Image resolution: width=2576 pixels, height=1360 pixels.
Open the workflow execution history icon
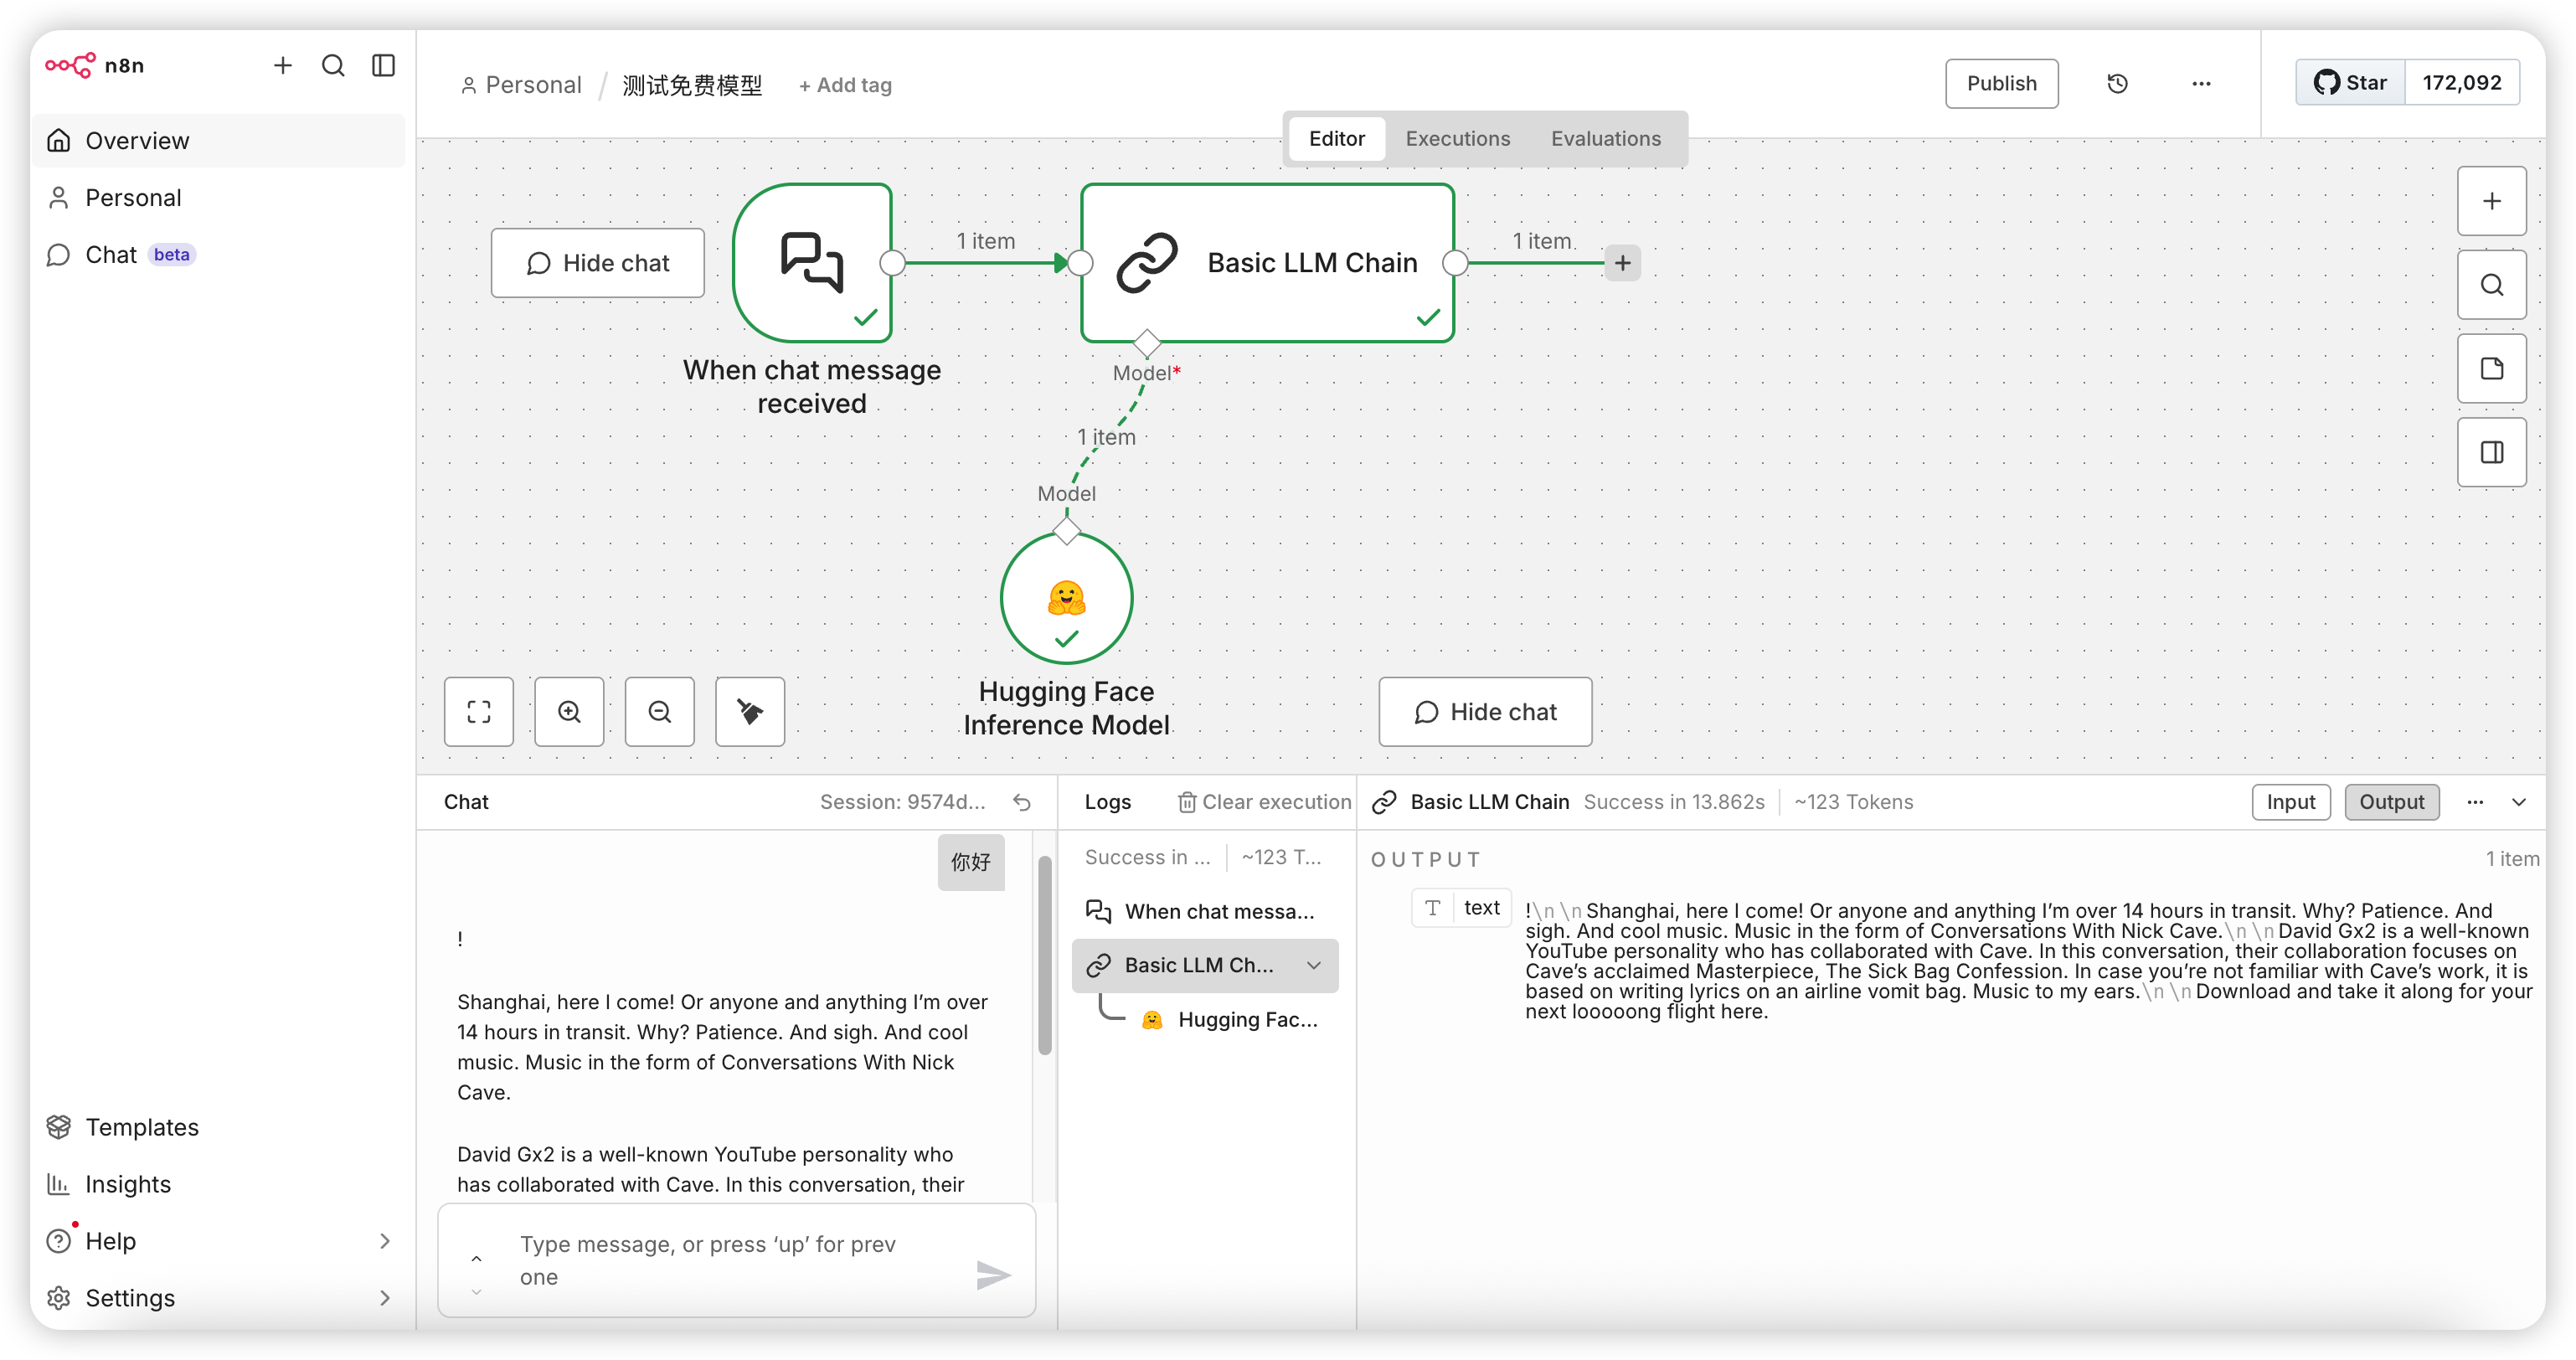tap(2117, 84)
